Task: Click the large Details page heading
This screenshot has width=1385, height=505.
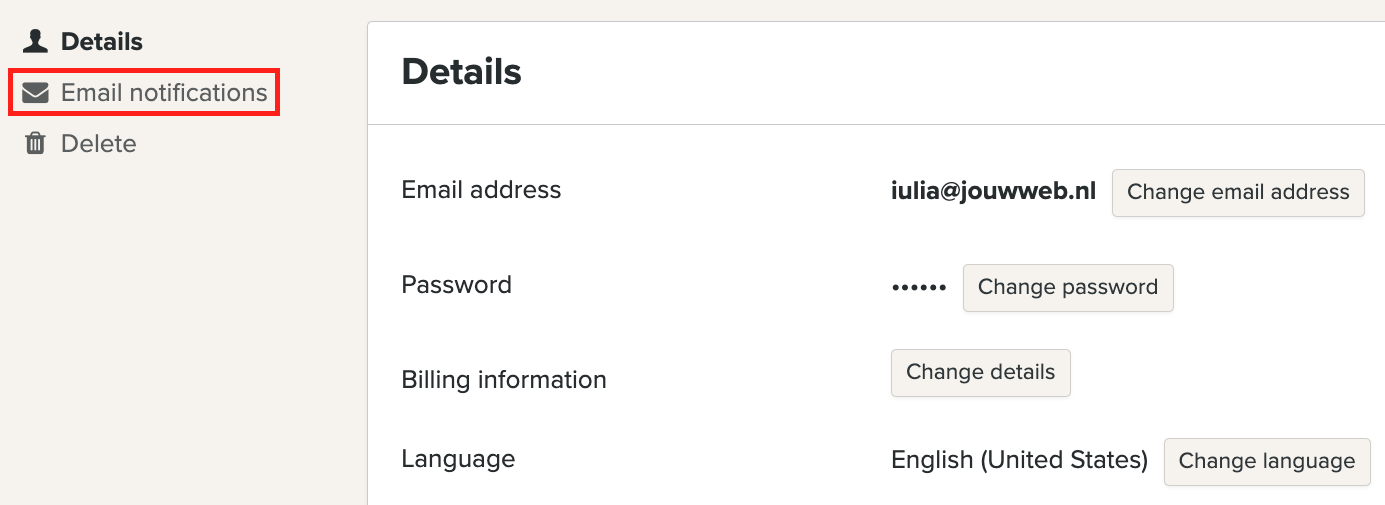Action: point(461,72)
